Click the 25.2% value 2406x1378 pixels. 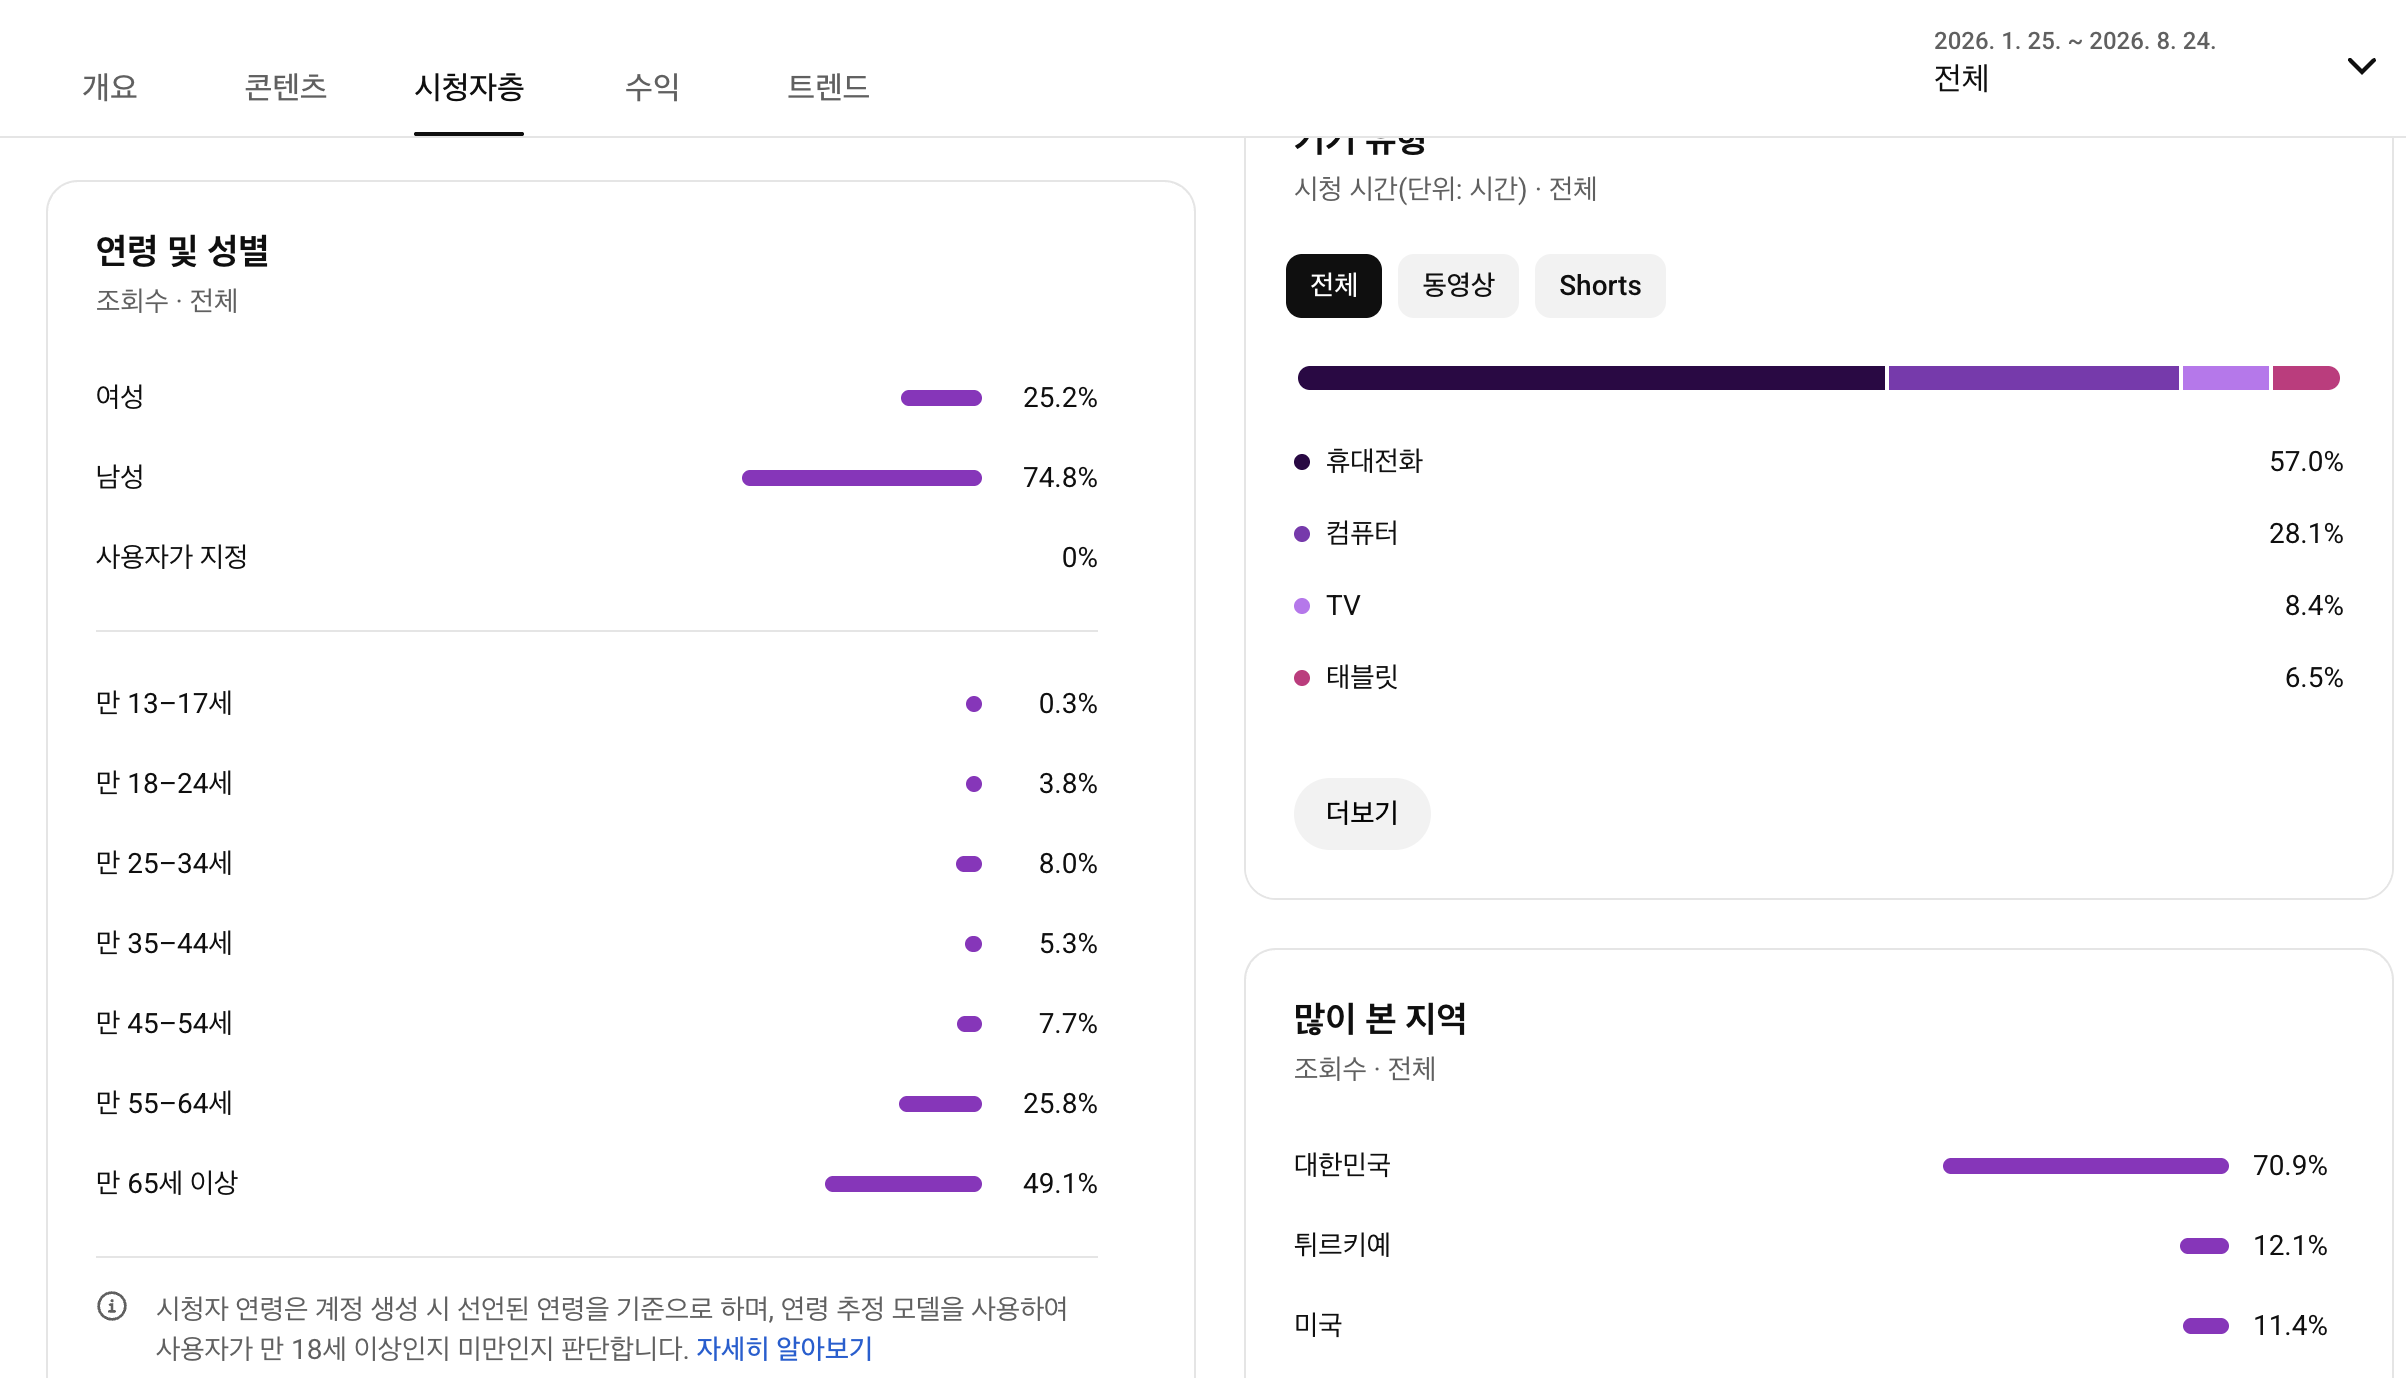click(x=1060, y=398)
